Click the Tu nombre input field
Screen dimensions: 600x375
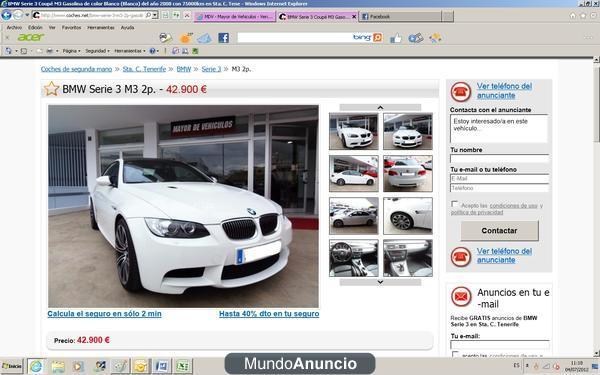(499, 158)
